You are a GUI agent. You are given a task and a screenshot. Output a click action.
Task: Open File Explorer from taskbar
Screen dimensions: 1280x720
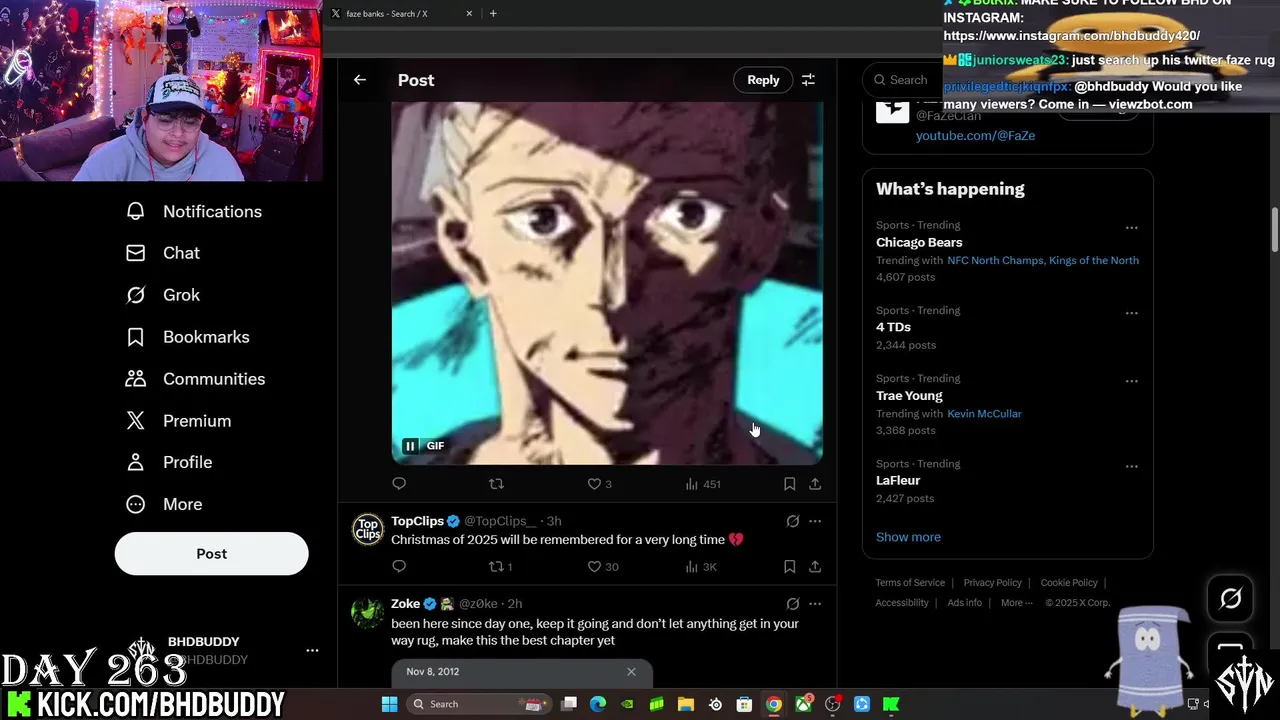point(685,704)
